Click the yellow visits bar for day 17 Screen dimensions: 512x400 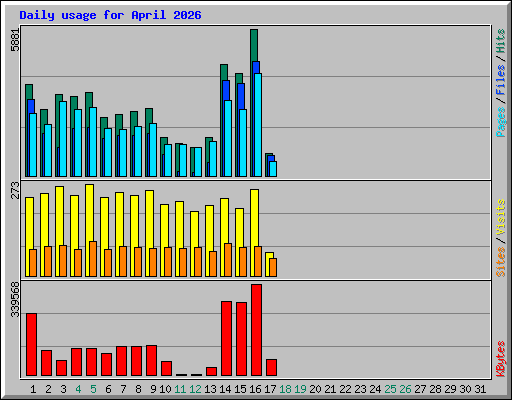point(269,255)
